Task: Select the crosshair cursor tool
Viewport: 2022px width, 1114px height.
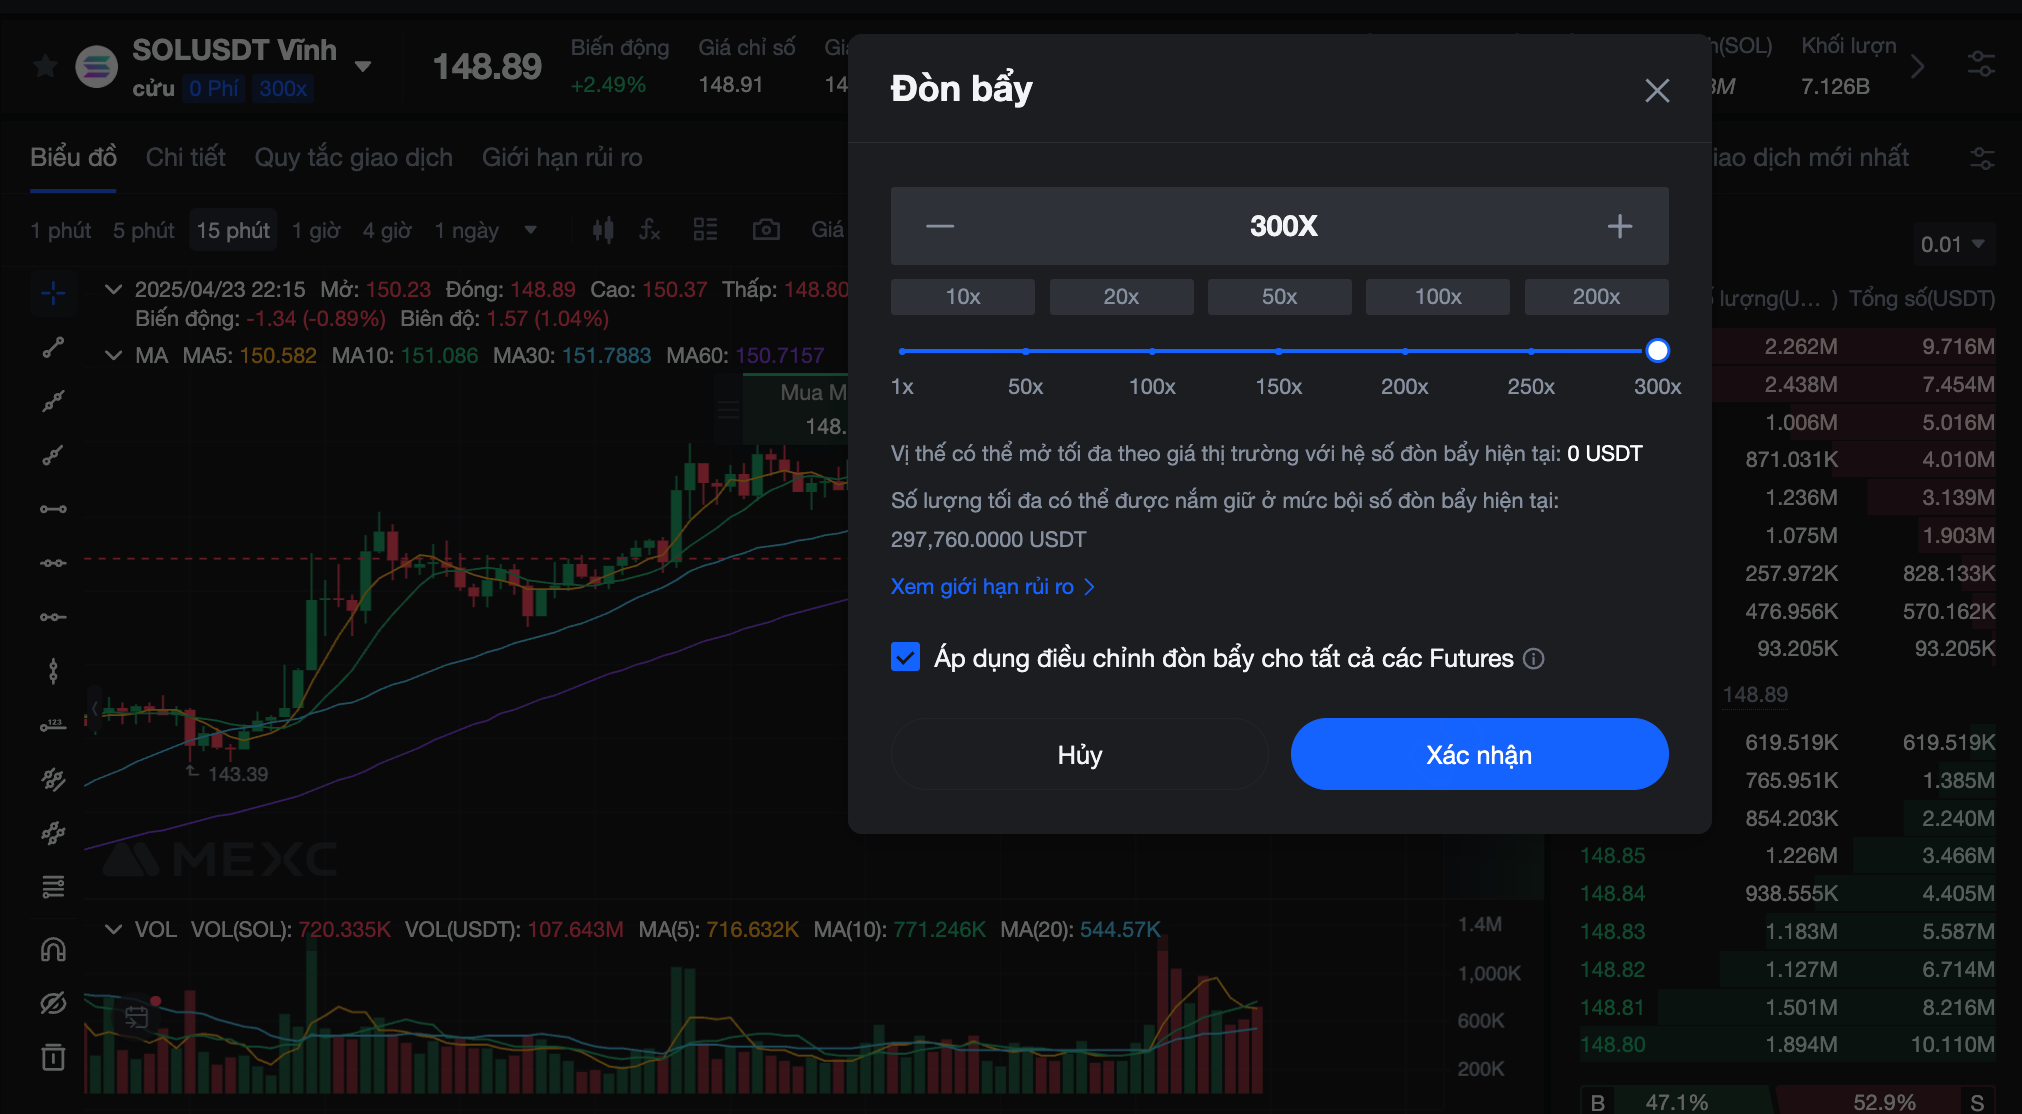Action: [53, 293]
